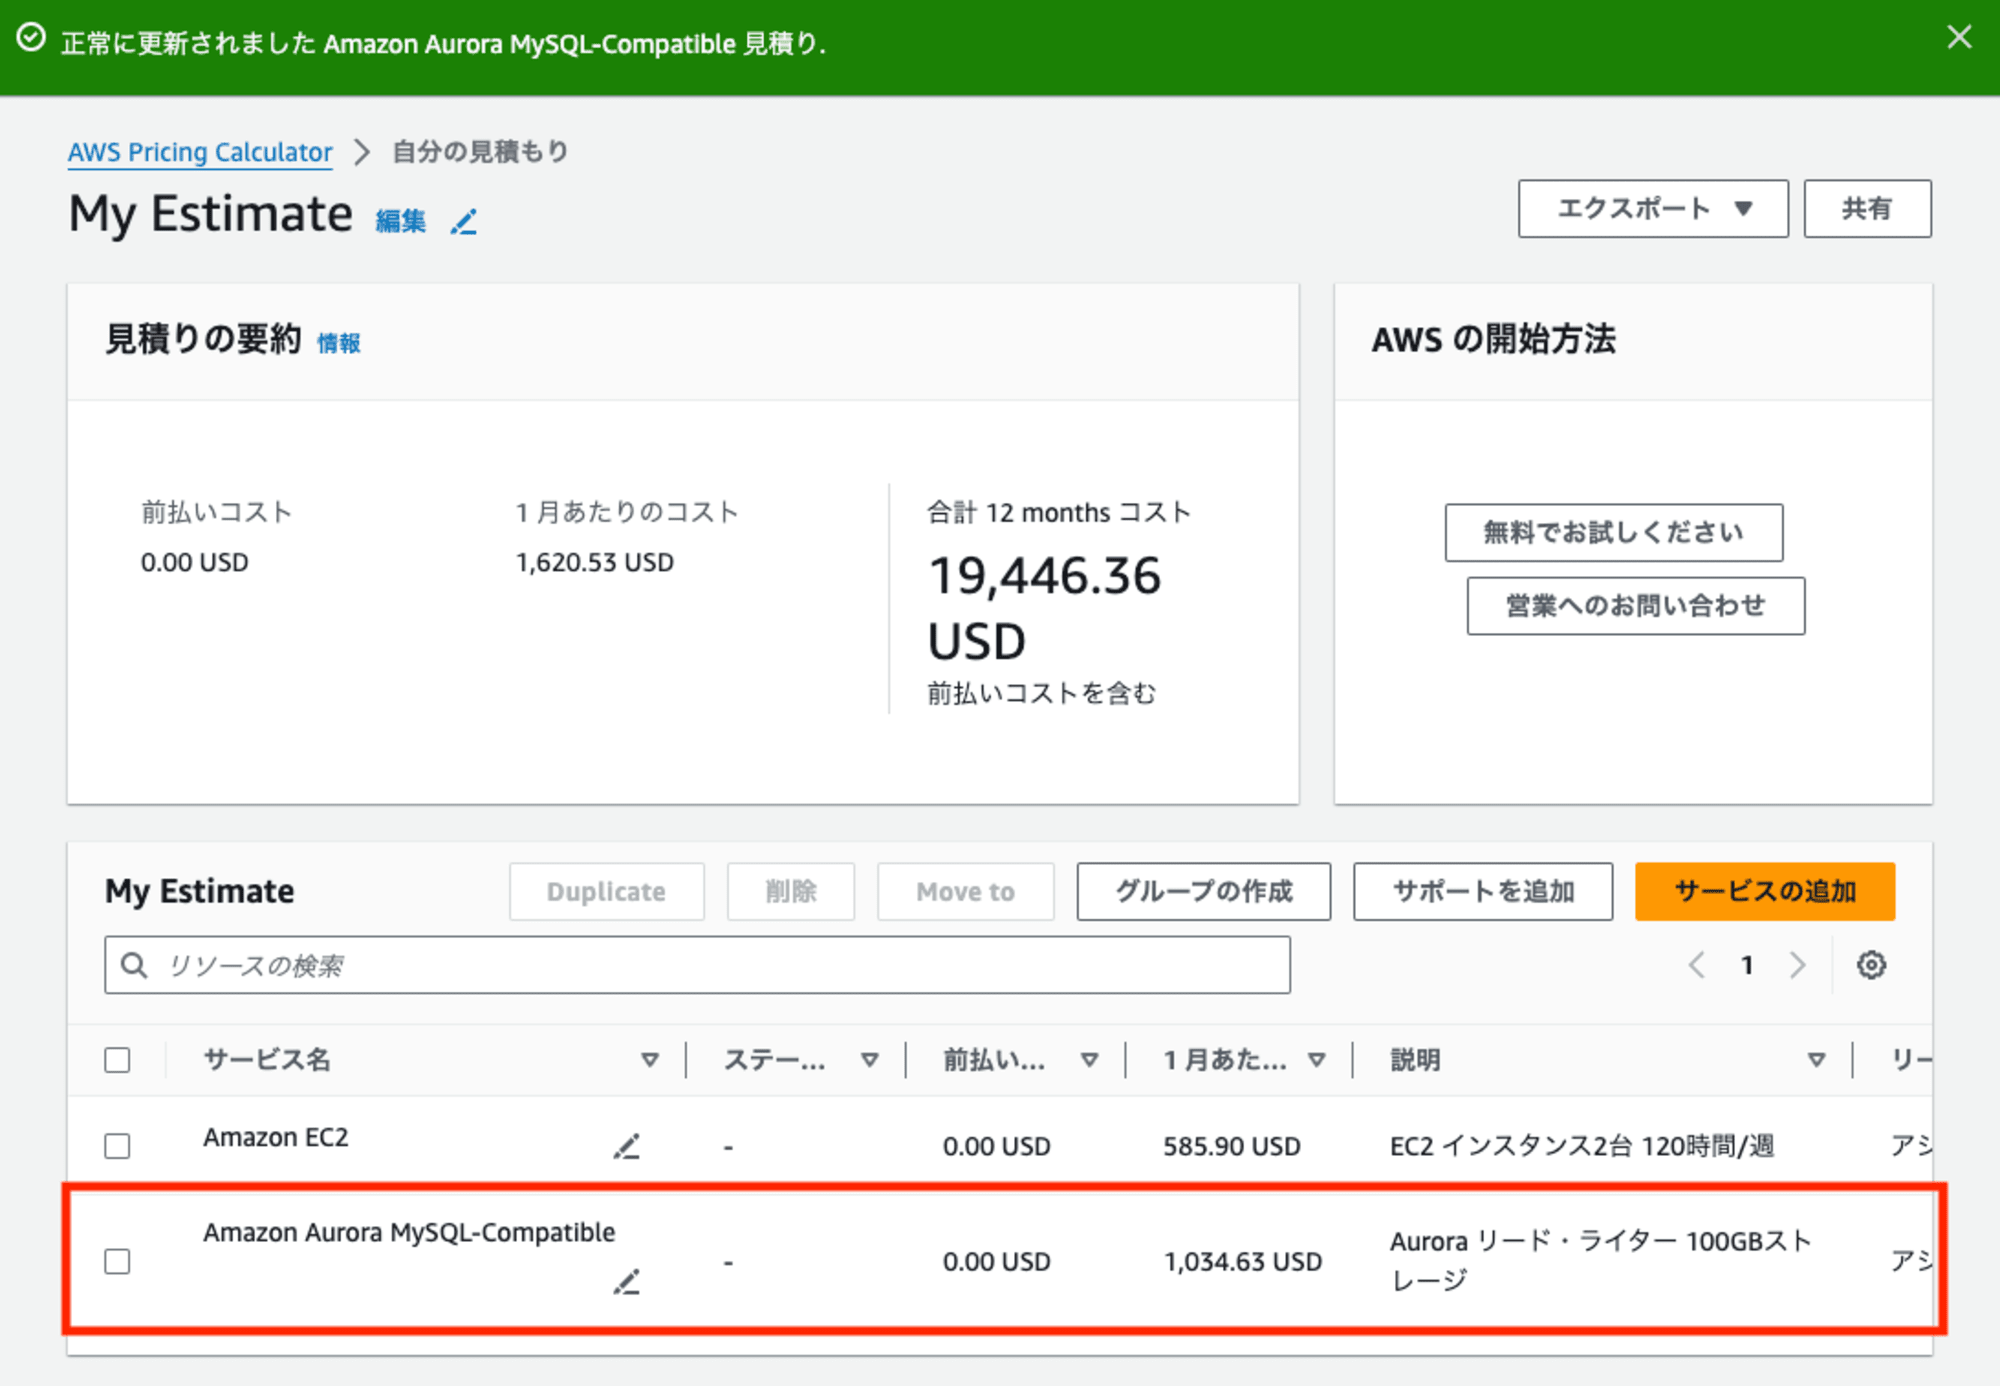Click the 削除 delete button
The width and height of the screenshot is (2000, 1386).
click(790, 891)
